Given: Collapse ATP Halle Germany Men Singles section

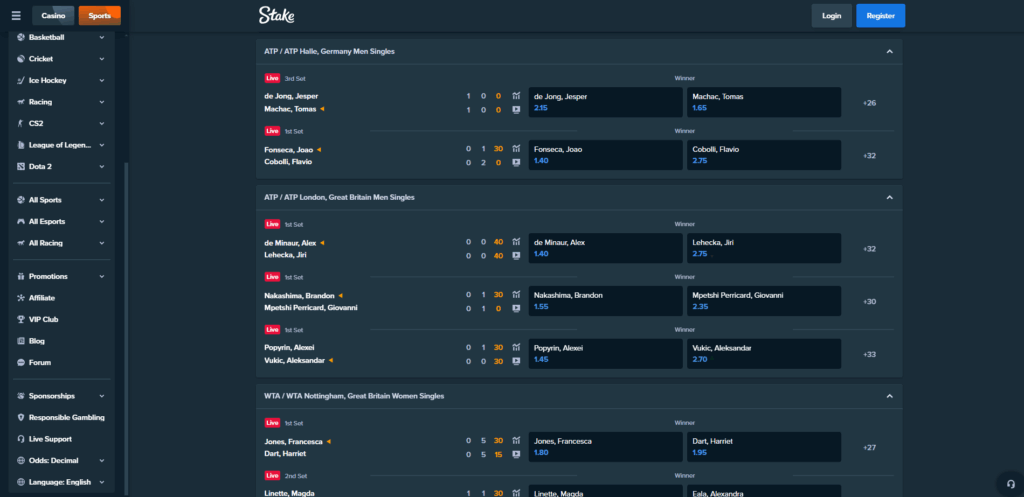Looking at the screenshot, I should pos(889,52).
